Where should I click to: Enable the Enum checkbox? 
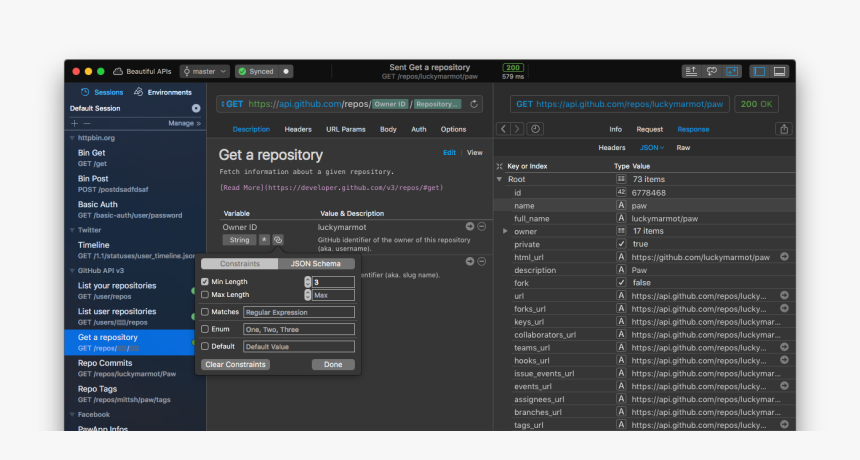tap(205, 330)
